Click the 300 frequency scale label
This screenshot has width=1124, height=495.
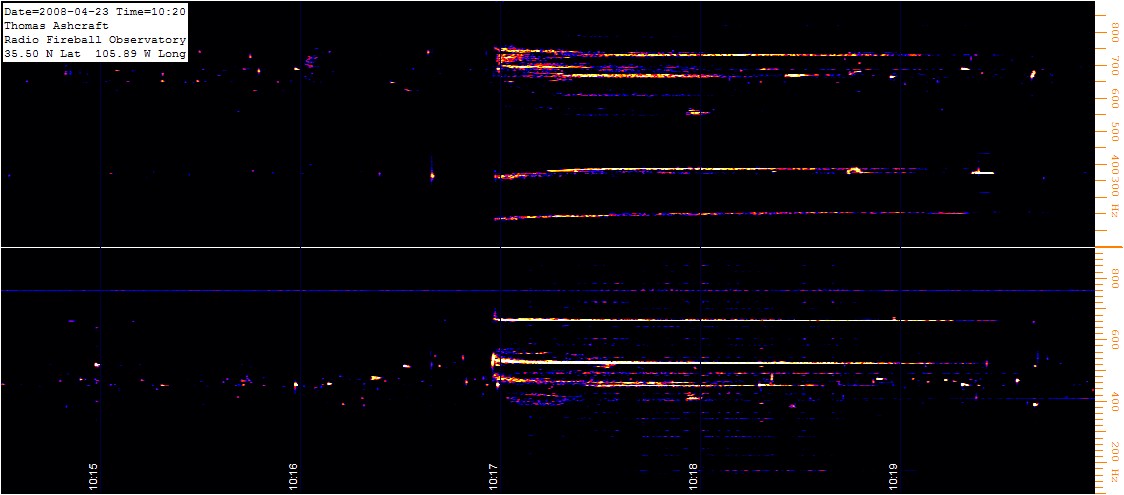[1115, 188]
